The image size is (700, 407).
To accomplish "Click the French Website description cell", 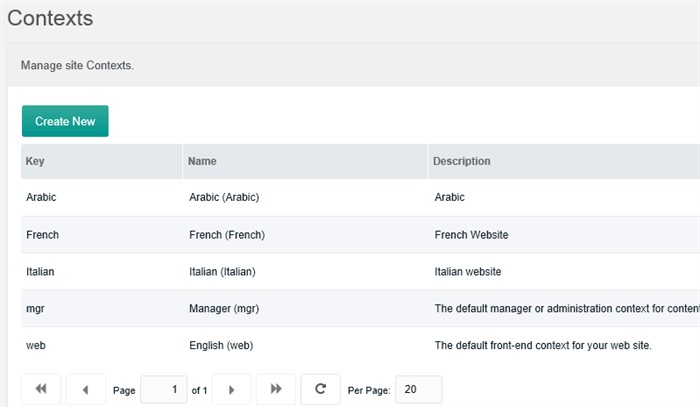I will 472,235.
